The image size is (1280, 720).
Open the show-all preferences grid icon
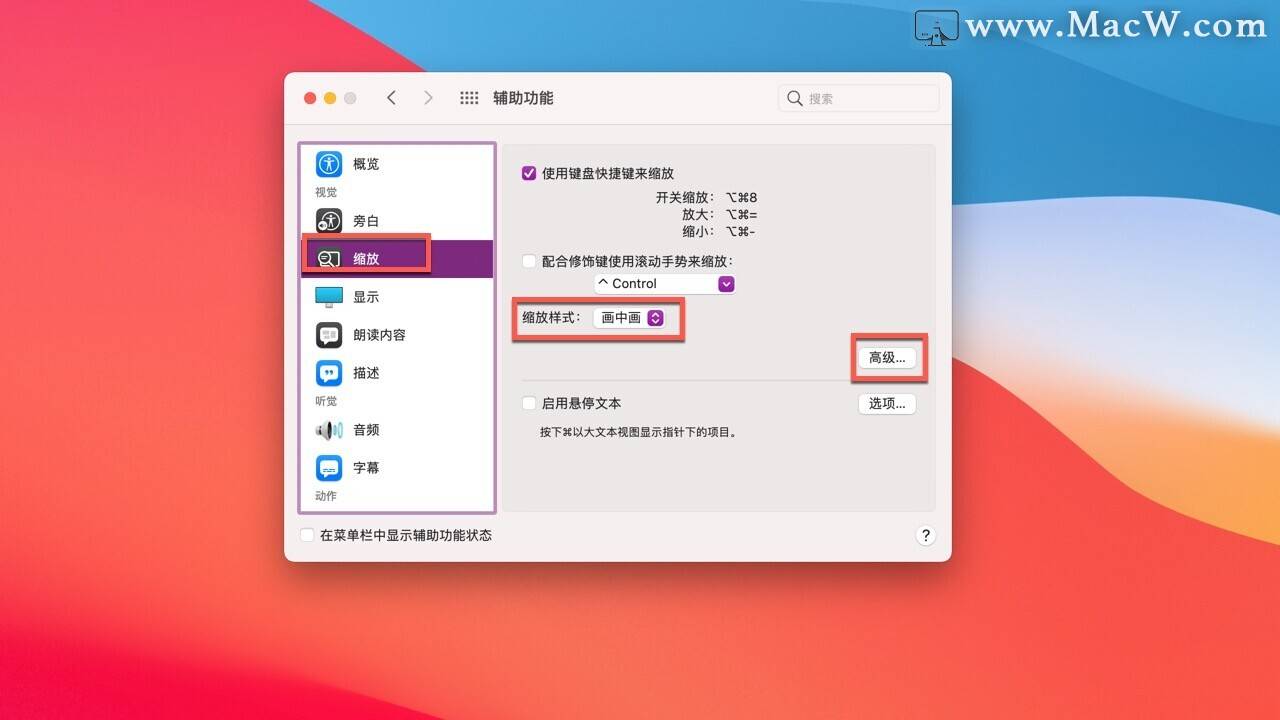pos(468,97)
